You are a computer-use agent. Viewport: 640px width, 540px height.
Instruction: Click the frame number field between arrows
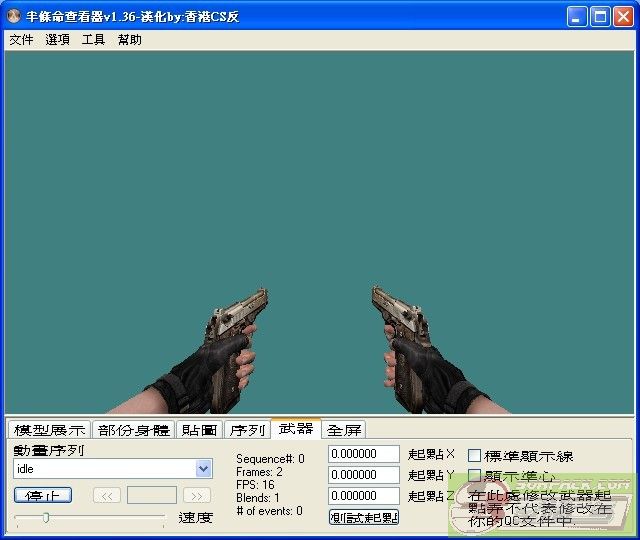152,496
